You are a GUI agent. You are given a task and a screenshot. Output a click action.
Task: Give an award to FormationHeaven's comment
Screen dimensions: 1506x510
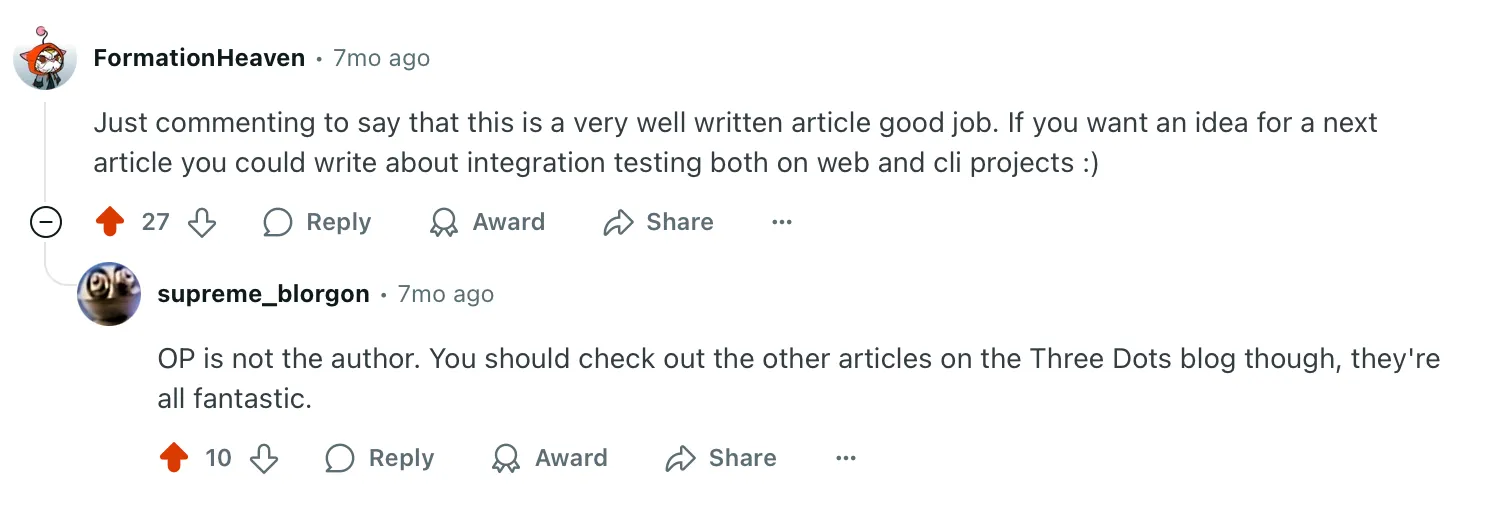[x=487, y=222]
